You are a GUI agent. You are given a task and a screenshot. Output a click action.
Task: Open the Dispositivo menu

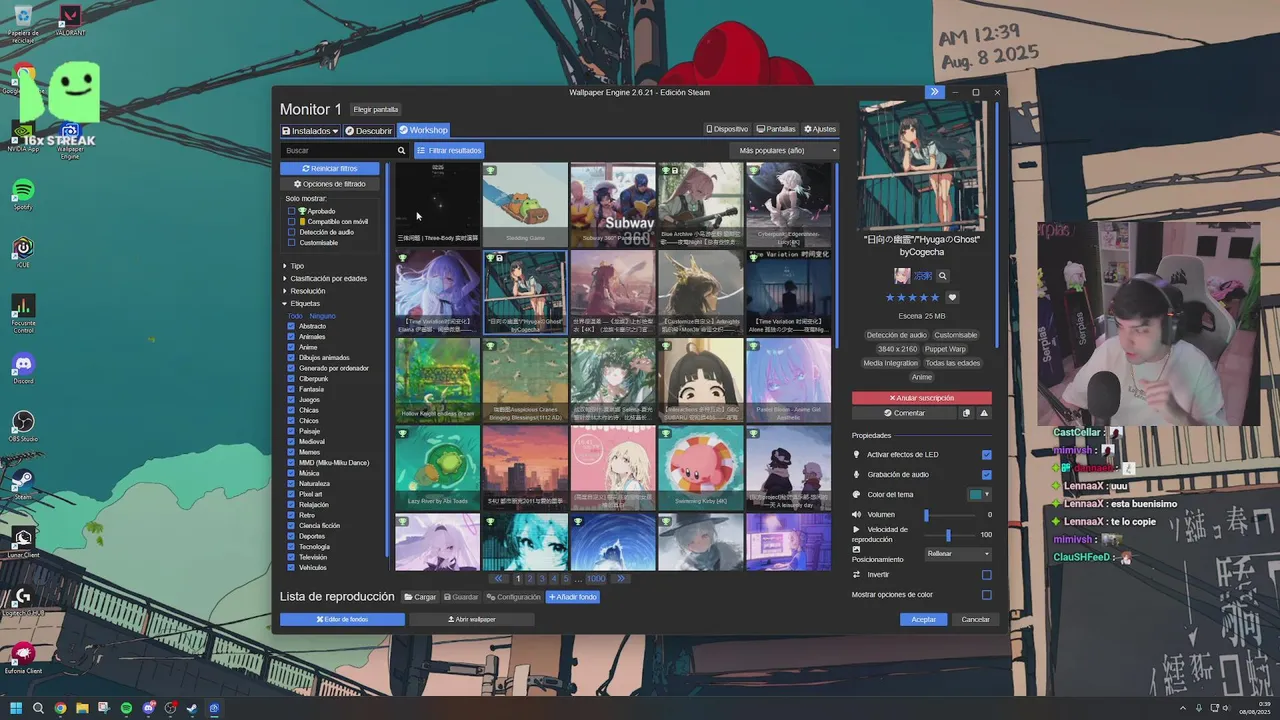[x=727, y=129]
